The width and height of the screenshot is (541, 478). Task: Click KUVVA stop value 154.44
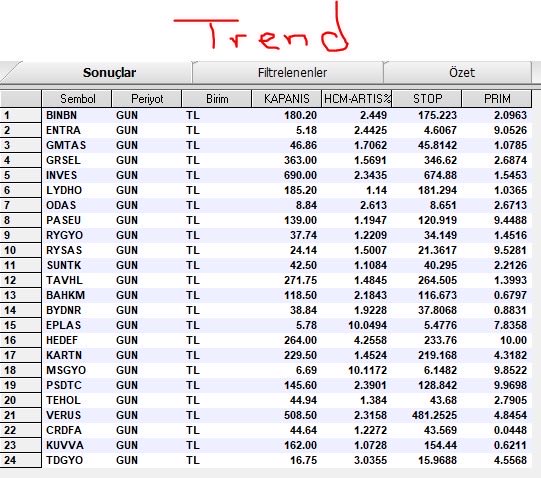click(440, 446)
